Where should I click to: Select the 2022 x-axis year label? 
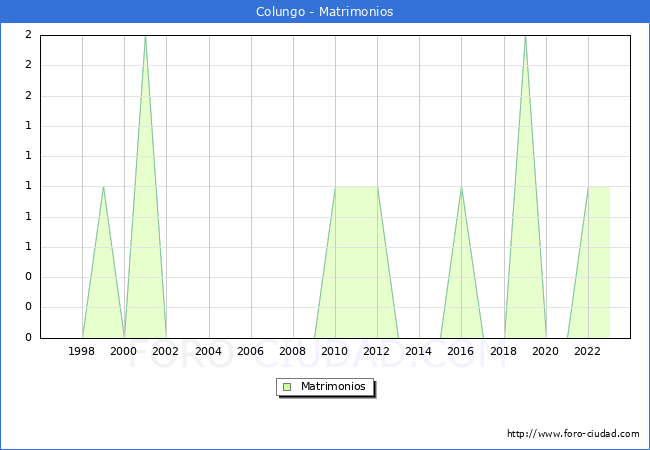coord(588,351)
